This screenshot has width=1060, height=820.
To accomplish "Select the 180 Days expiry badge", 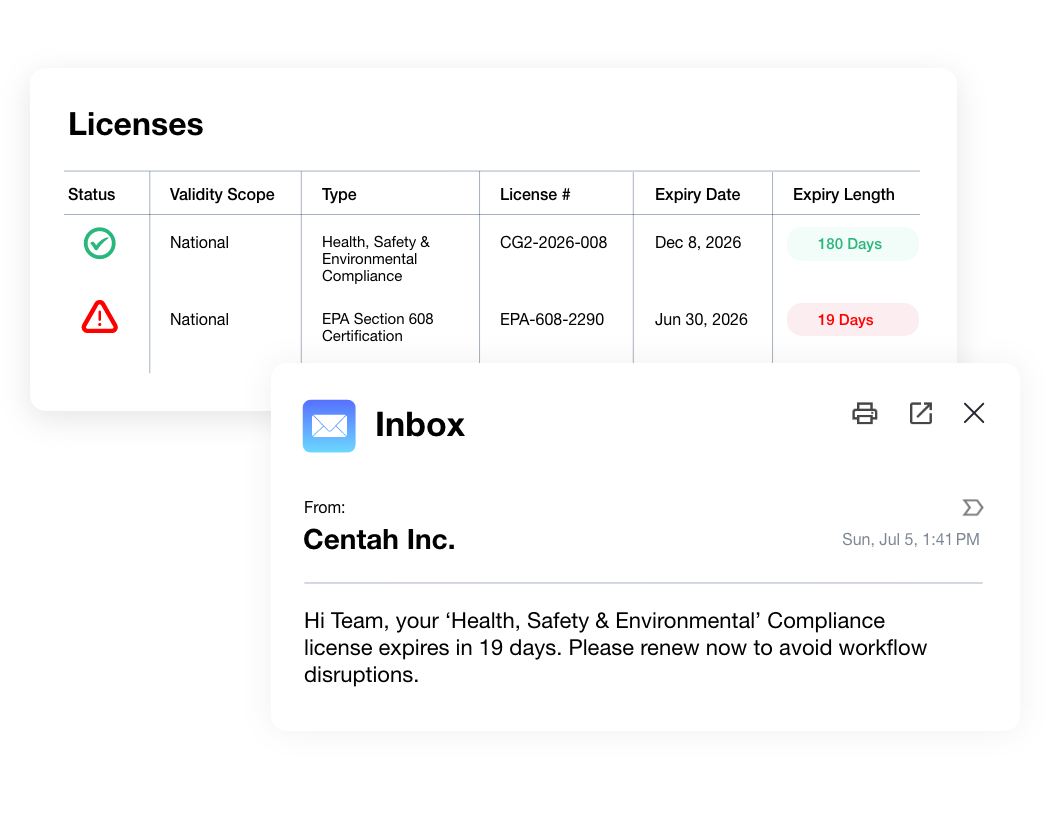I will (x=852, y=244).
